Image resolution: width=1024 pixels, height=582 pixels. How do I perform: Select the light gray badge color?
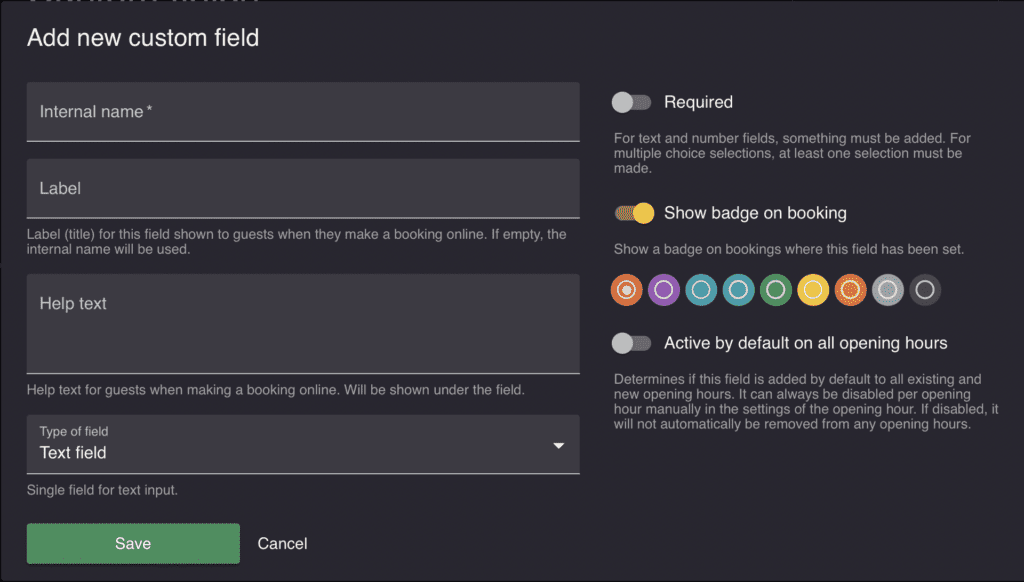887,289
